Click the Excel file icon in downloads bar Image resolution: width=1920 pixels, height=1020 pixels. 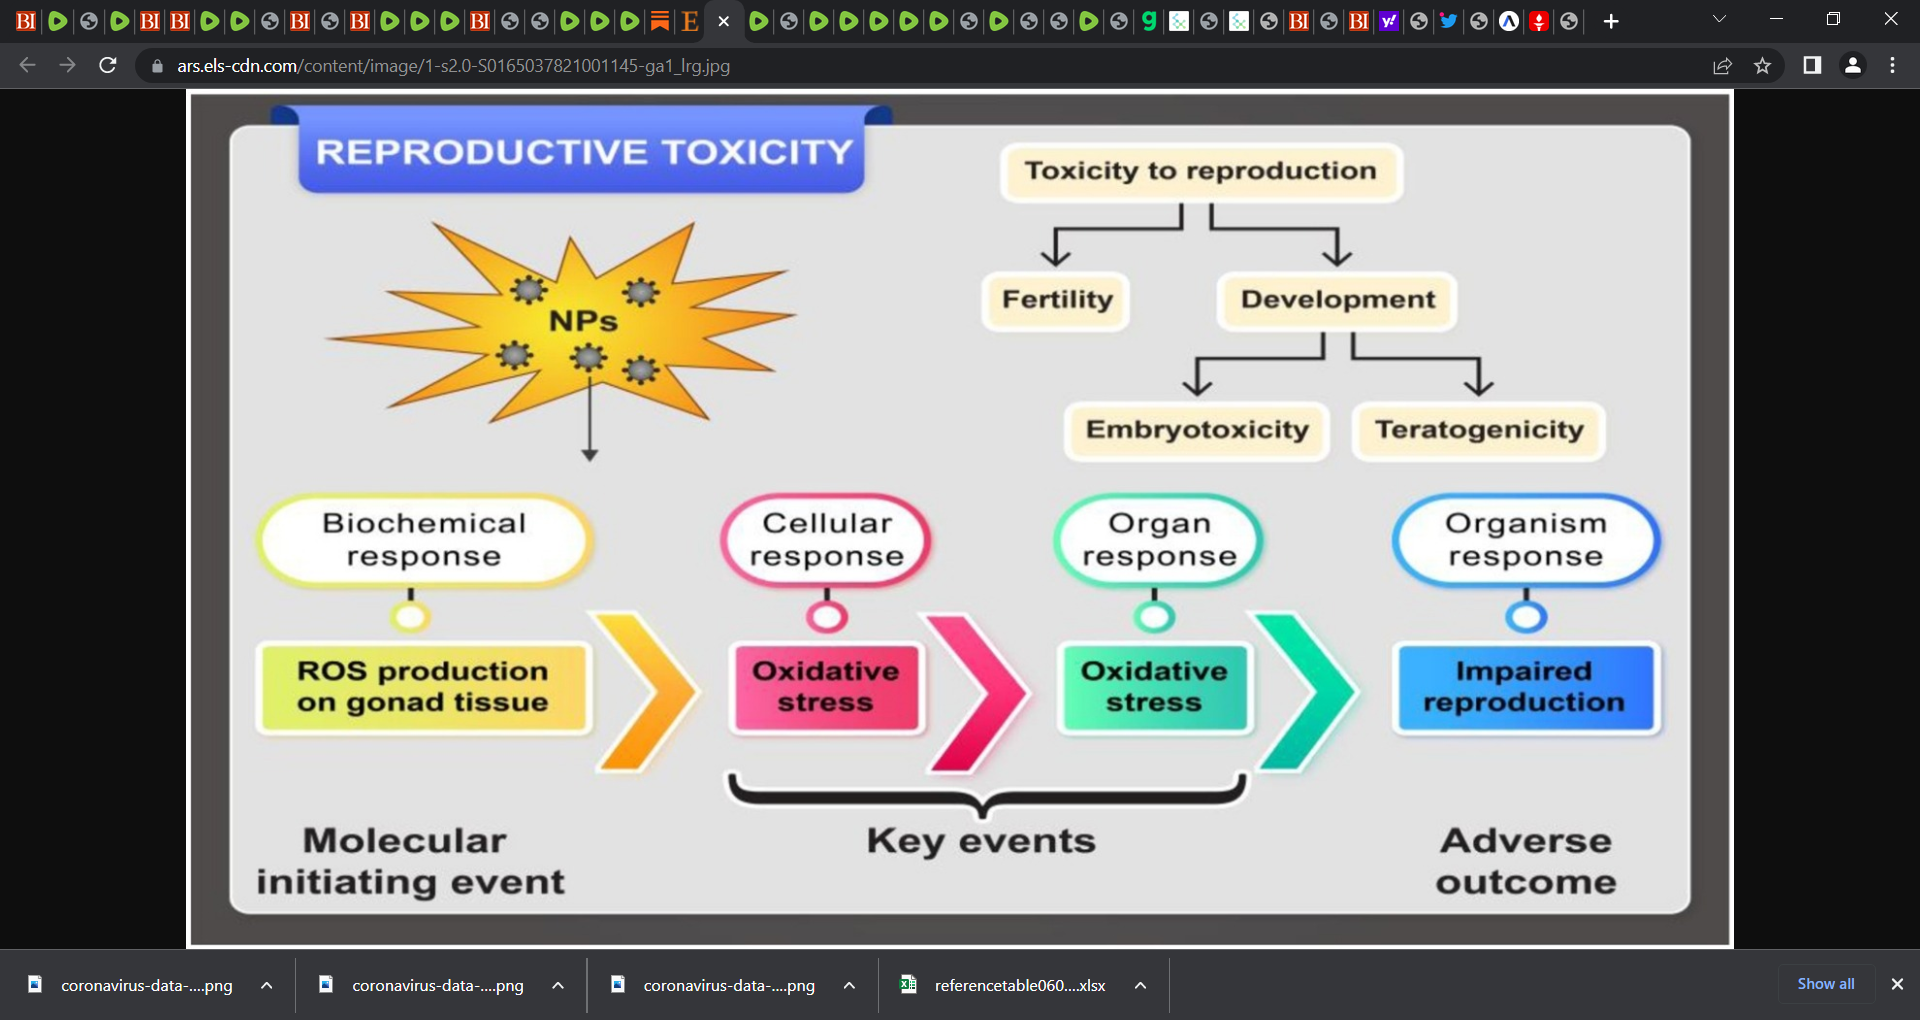click(908, 984)
